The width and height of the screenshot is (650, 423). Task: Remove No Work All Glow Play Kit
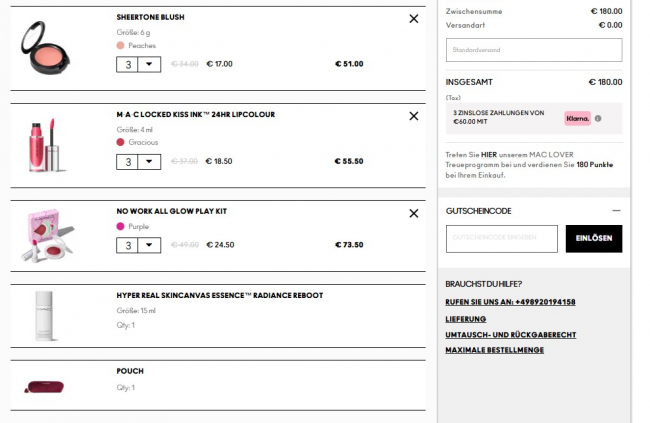click(414, 213)
